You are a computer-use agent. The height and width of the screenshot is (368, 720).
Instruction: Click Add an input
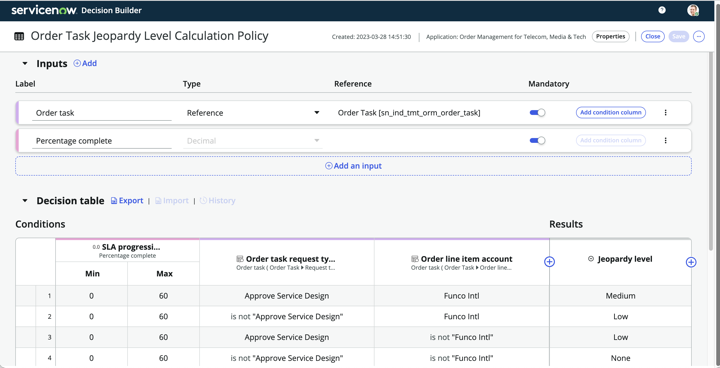[353, 166]
